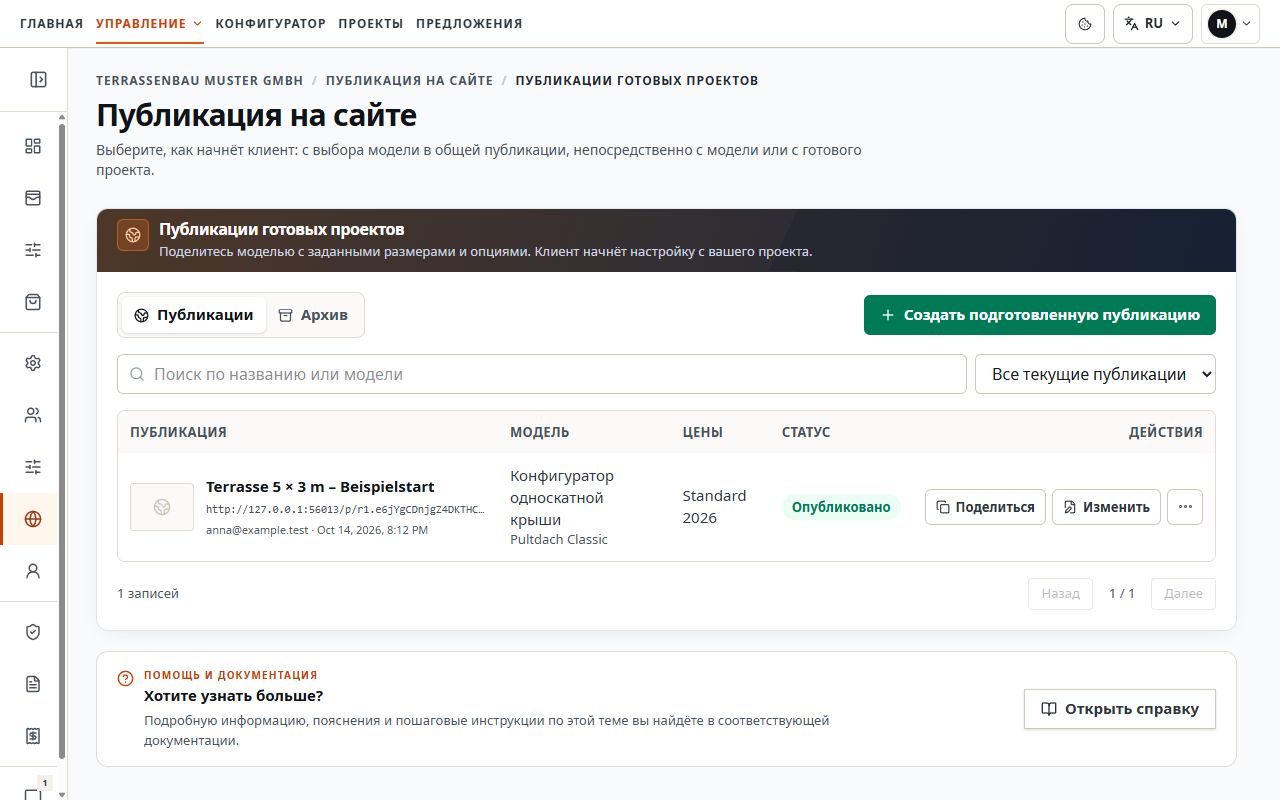Open the dollar receipt icon in sidebar
This screenshot has height=800, width=1280.
point(33,736)
